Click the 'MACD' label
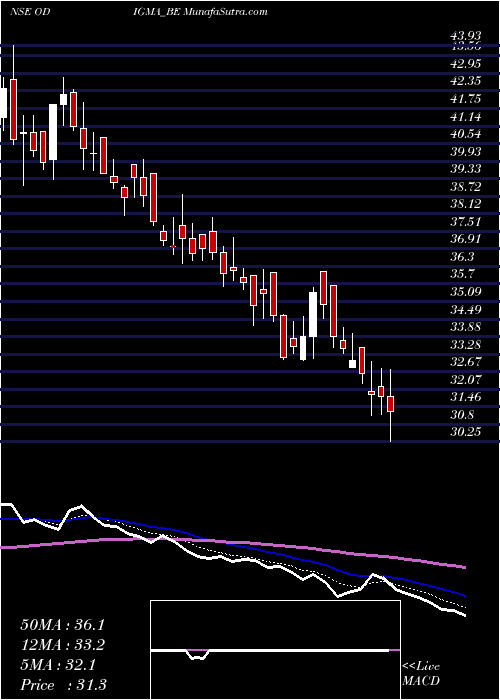Screen dimensions: 500x700 click(x=420, y=682)
